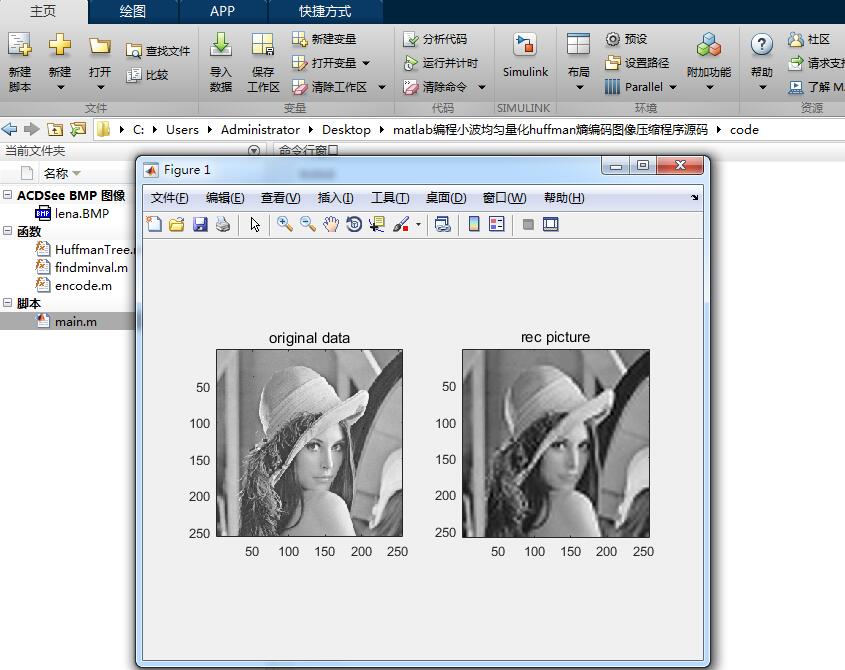845x670 pixels.
Task: Toggle the Pan hand tool
Action: coord(331,224)
